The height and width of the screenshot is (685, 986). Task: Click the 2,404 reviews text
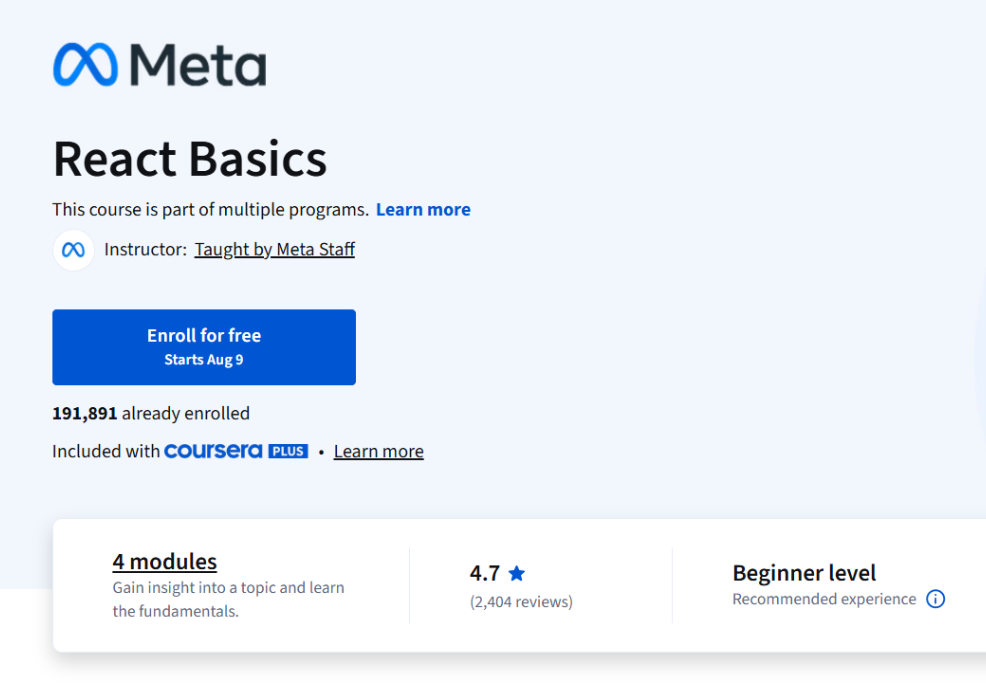521,602
